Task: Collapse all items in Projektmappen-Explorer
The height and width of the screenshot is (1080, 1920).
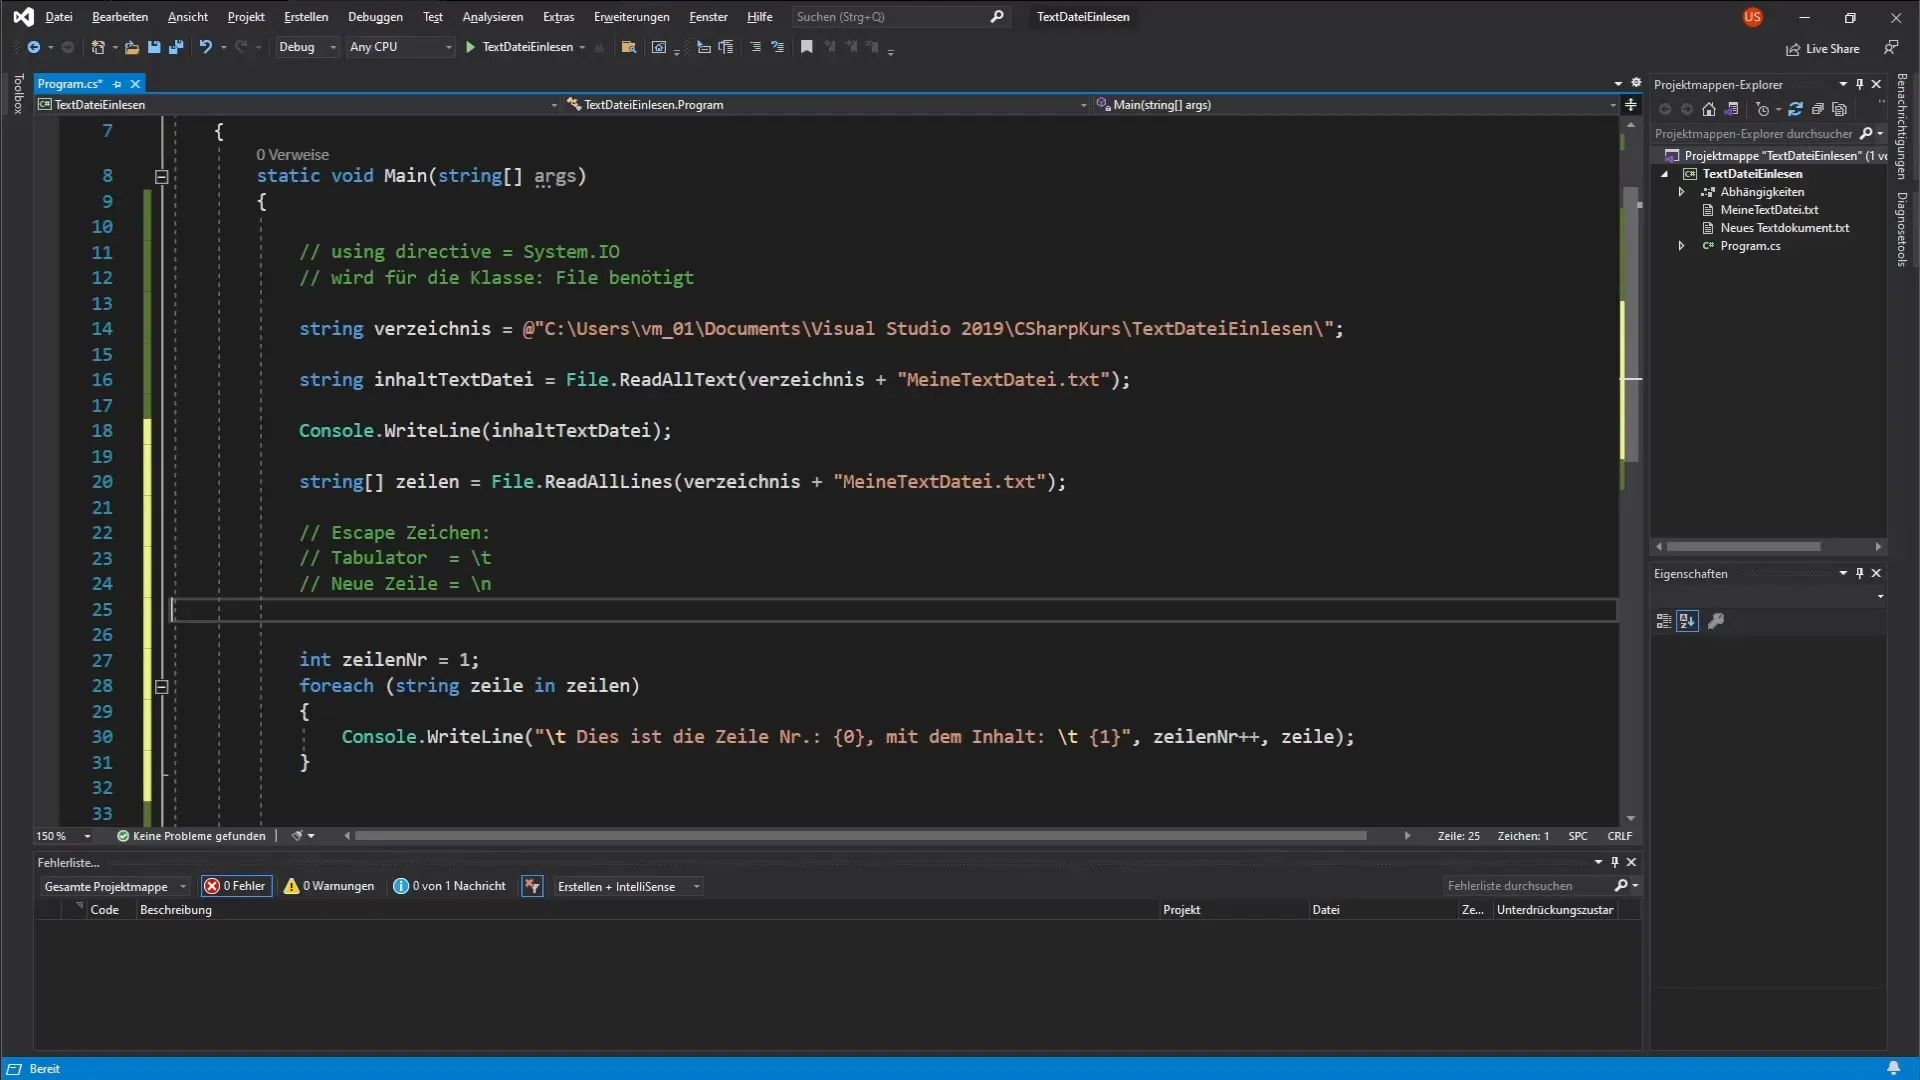Action: (x=1818, y=109)
